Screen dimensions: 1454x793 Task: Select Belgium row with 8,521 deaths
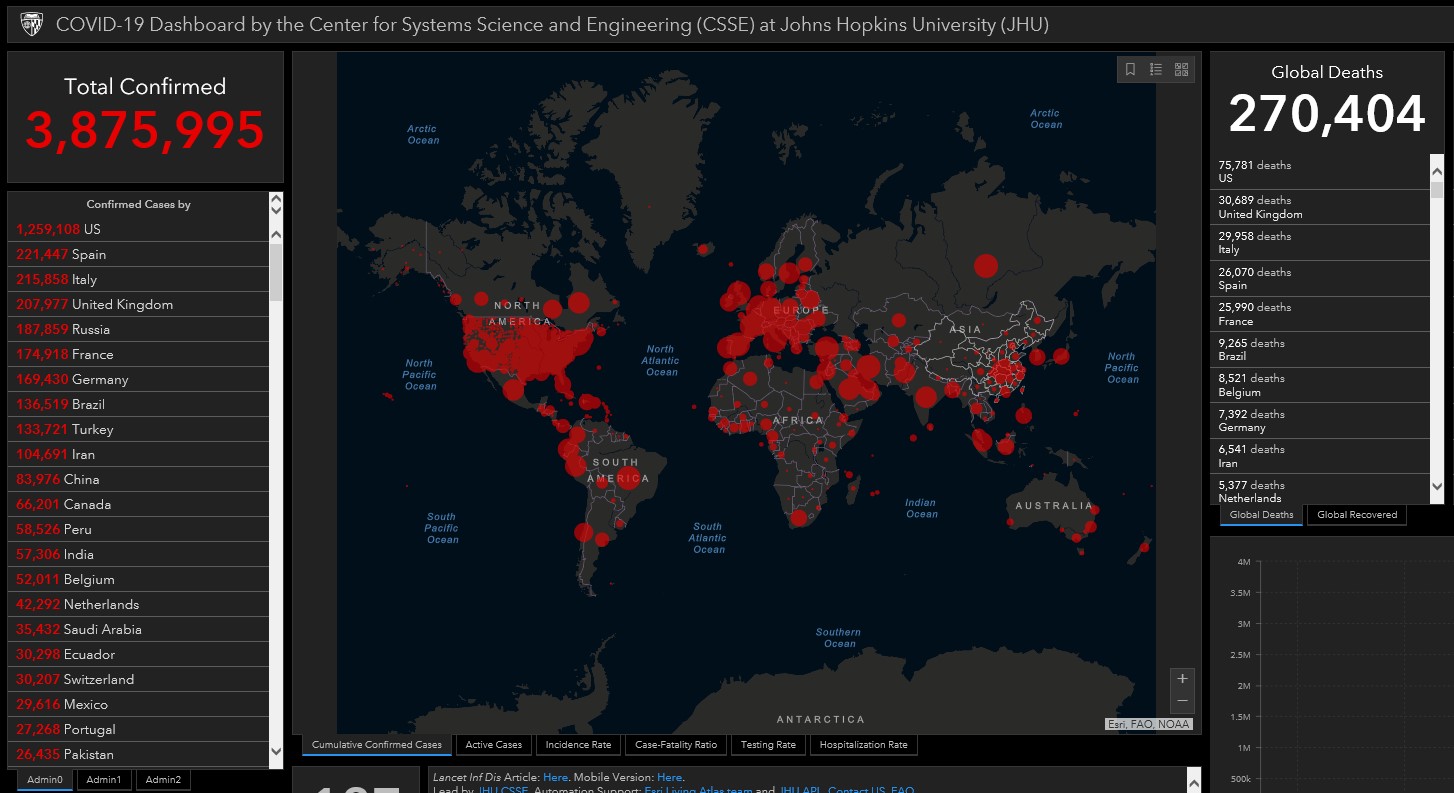pos(1320,385)
